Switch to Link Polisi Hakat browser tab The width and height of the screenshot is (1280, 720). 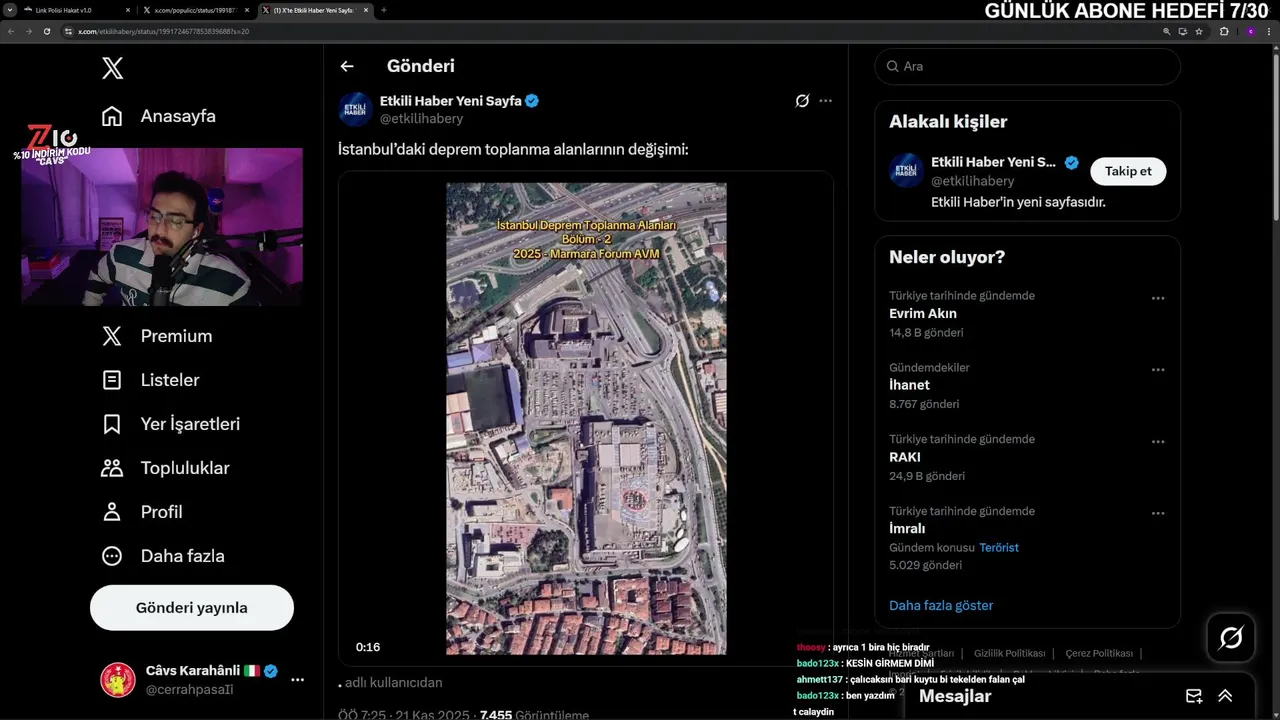(75, 10)
